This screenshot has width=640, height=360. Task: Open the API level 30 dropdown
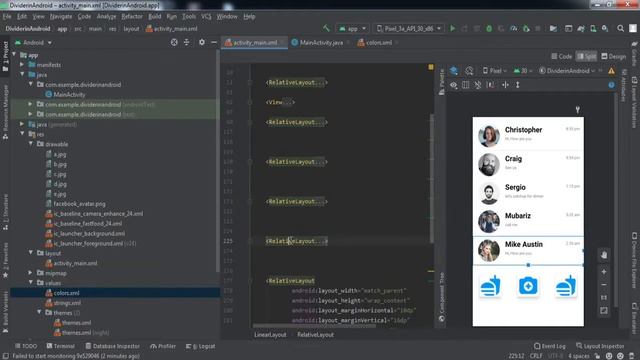pos(523,71)
